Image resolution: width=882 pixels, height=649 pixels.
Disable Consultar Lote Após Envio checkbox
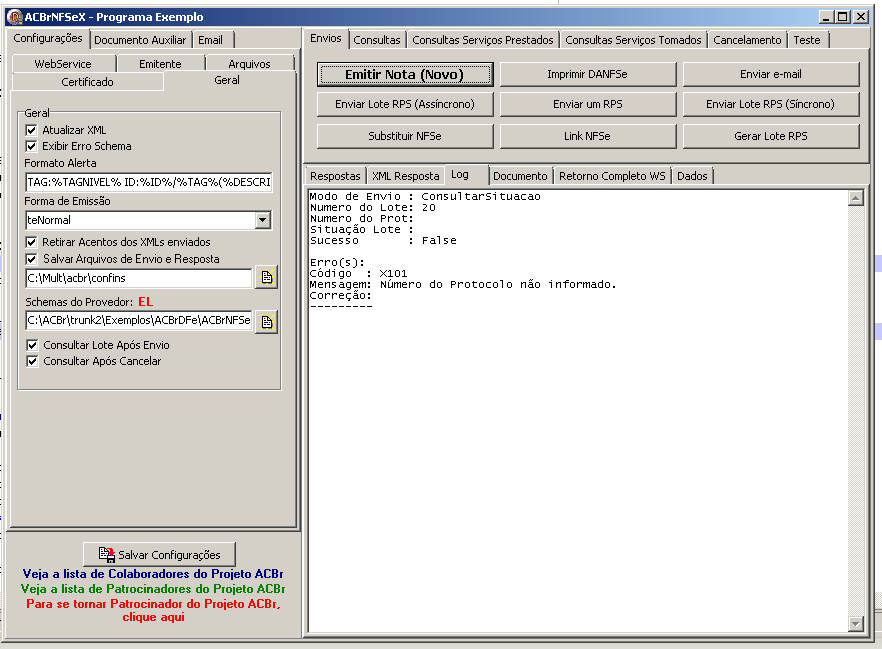(x=32, y=345)
